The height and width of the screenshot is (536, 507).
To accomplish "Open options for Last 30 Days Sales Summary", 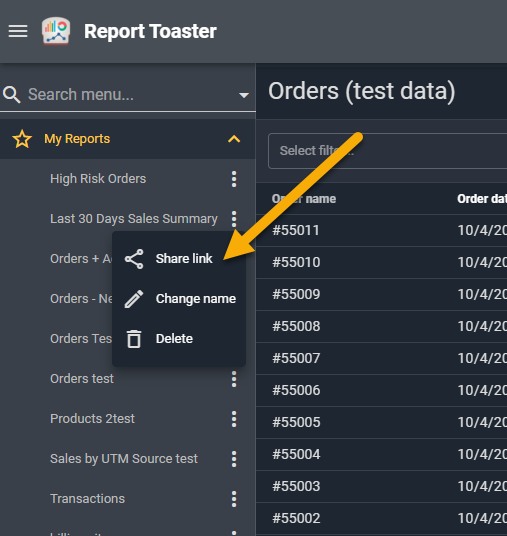I will pos(234,219).
